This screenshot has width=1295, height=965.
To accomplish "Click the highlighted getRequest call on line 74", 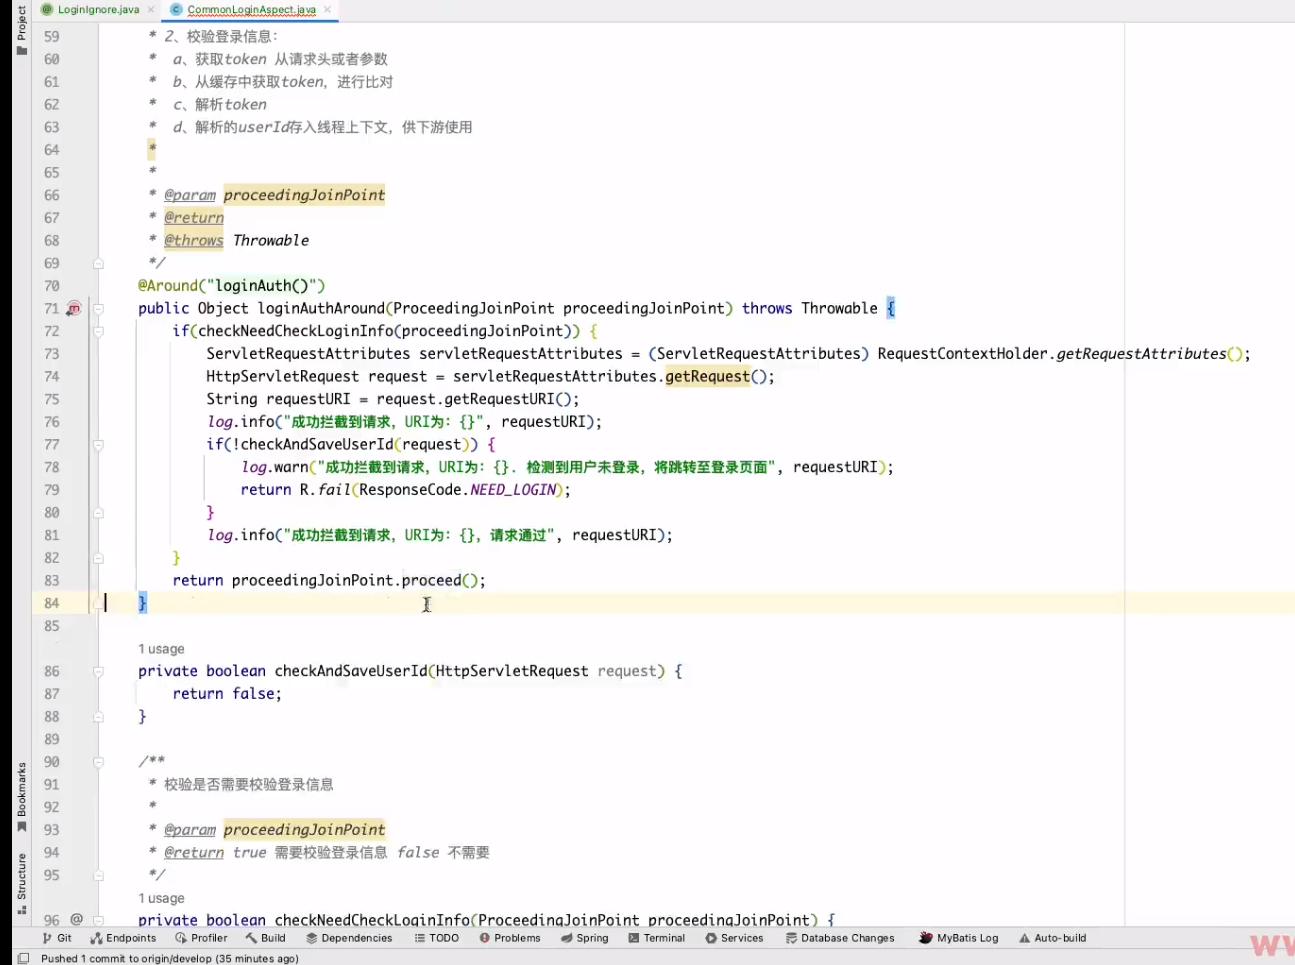I will coord(707,377).
